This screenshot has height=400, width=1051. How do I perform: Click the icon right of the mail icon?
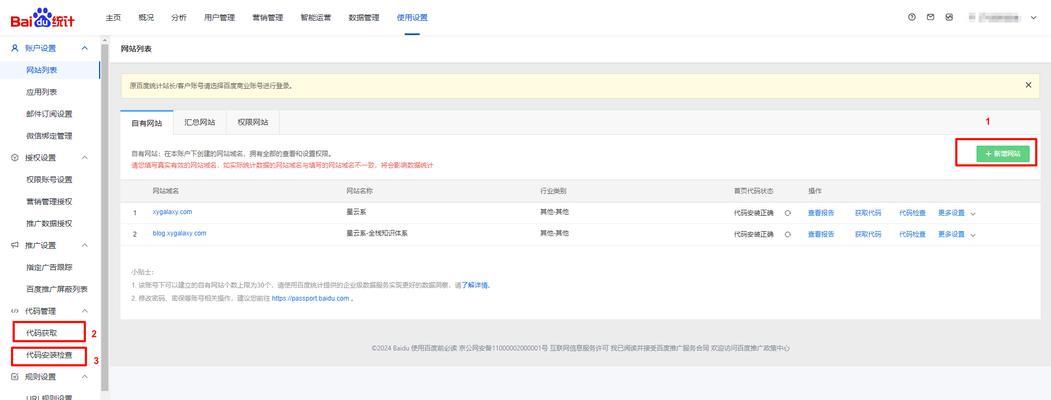949,17
